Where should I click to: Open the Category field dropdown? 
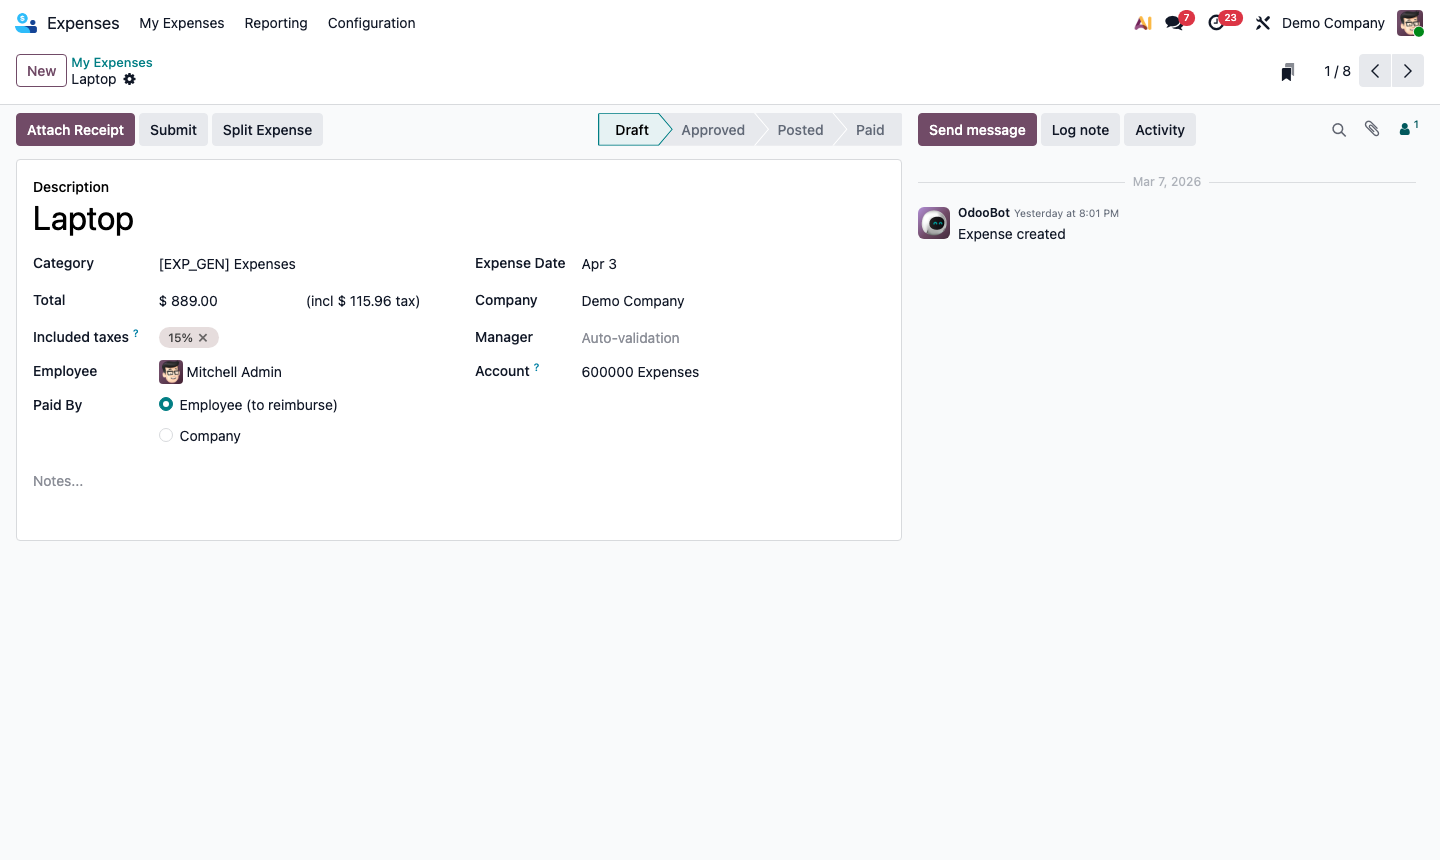click(227, 264)
